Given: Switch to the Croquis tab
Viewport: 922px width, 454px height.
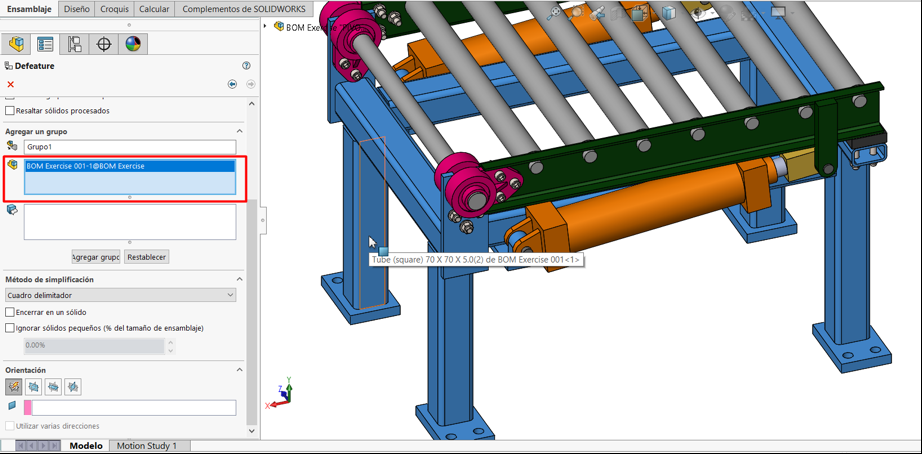Looking at the screenshot, I should [115, 9].
